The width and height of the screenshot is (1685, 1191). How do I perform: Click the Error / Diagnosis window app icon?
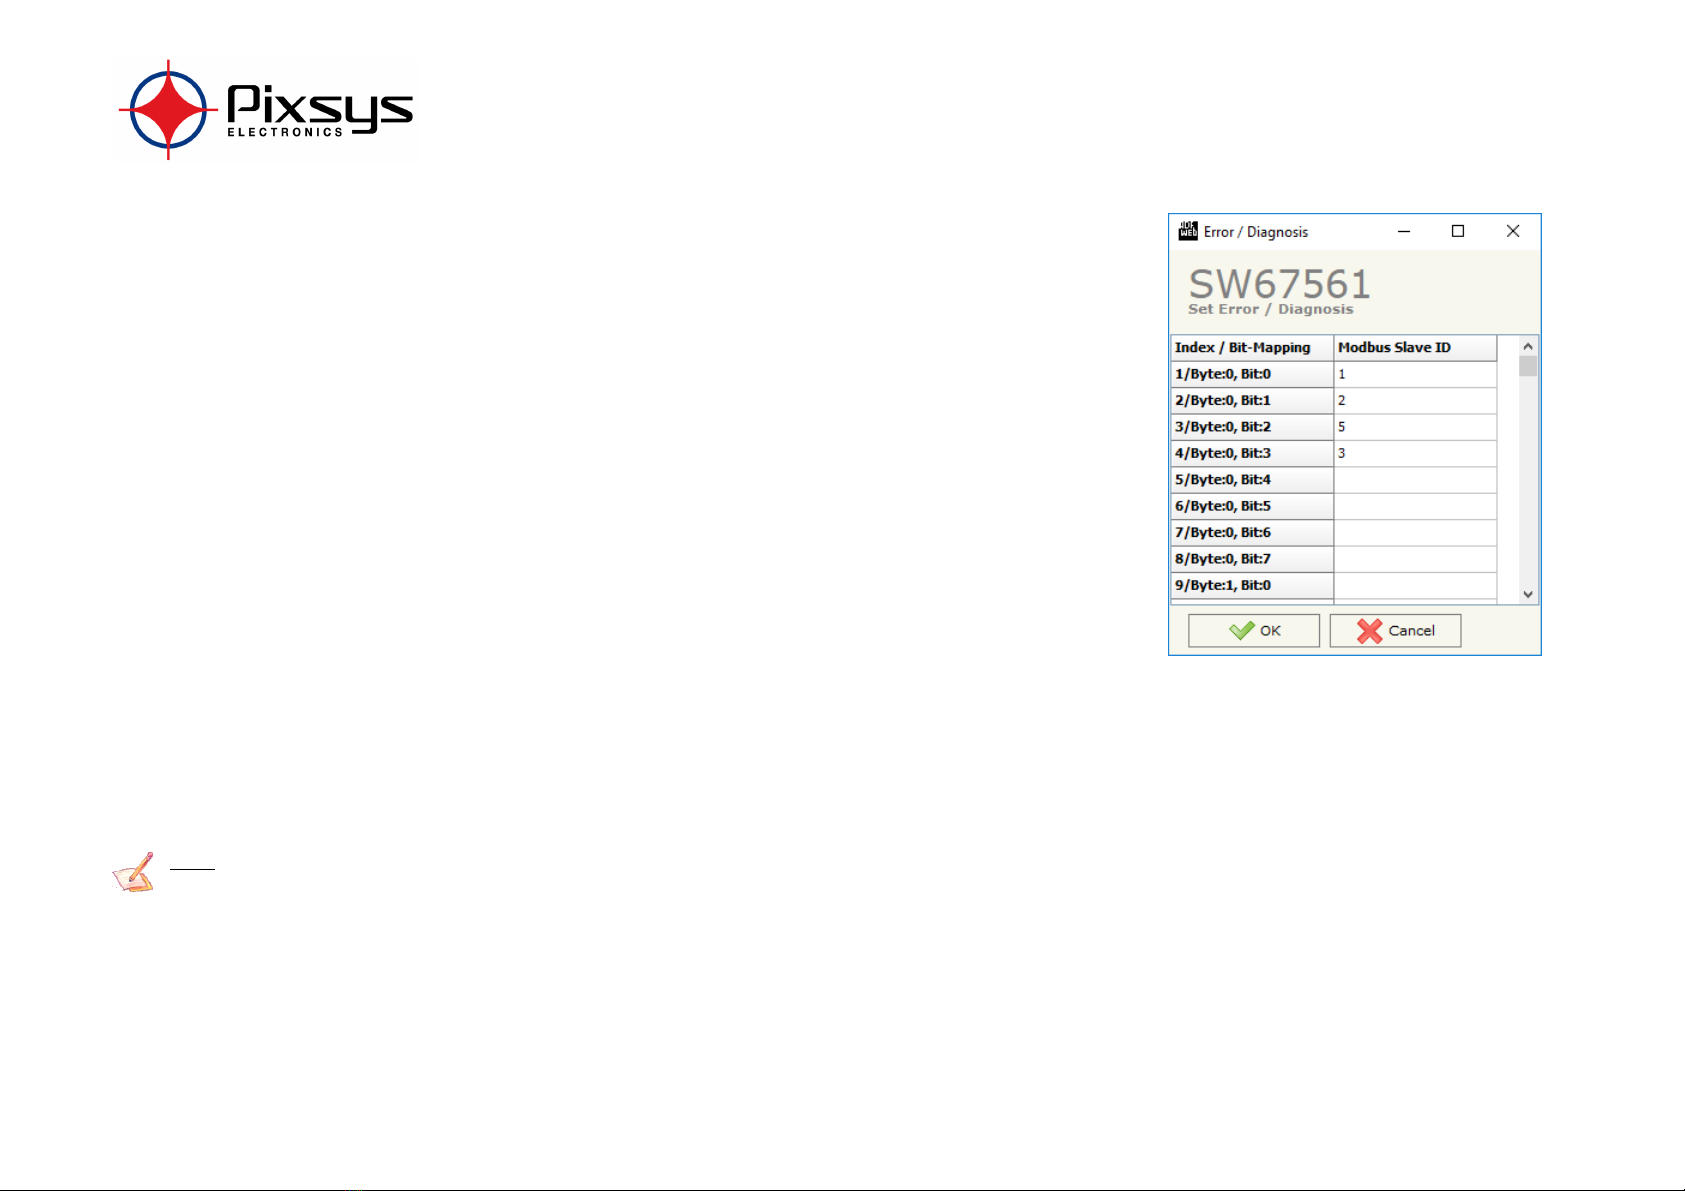[1188, 231]
